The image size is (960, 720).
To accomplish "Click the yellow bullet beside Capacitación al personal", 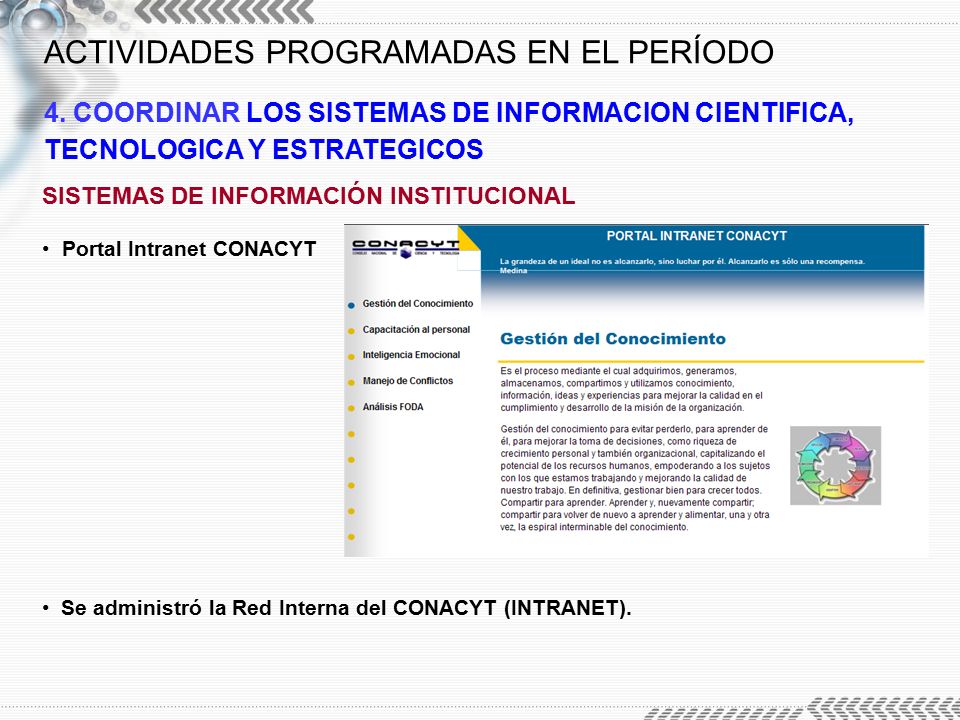I will click(x=351, y=331).
